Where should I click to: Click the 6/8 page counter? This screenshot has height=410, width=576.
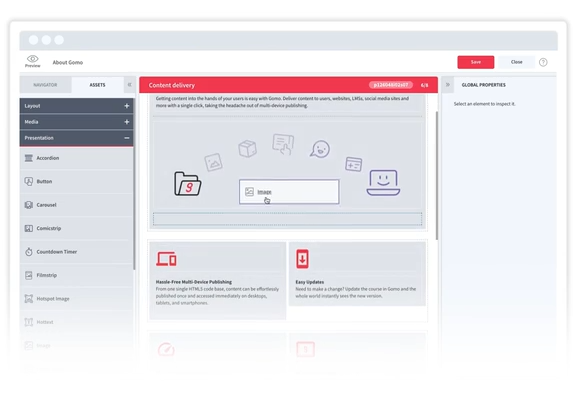coord(424,85)
